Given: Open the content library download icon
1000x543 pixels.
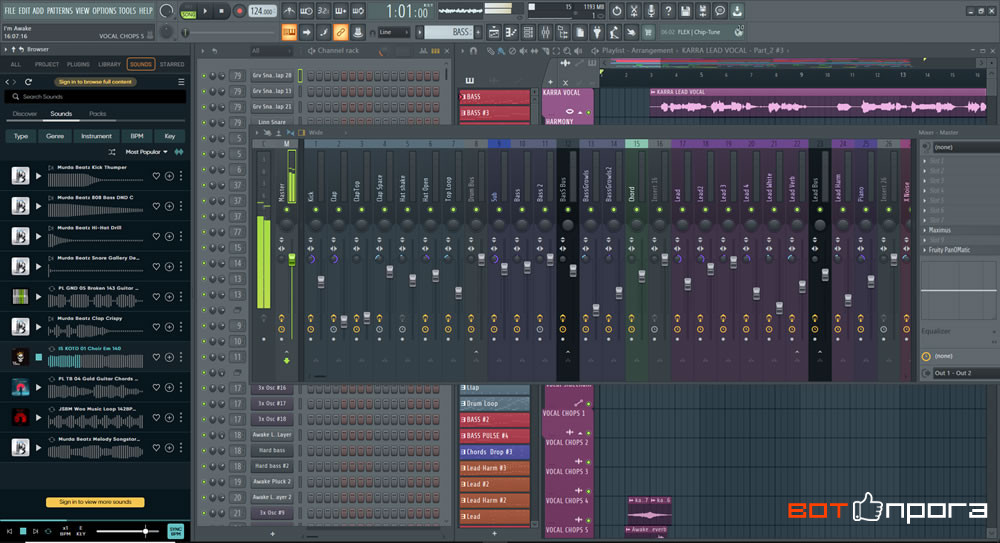Looking at the screenshot, I should click(737, 11).
